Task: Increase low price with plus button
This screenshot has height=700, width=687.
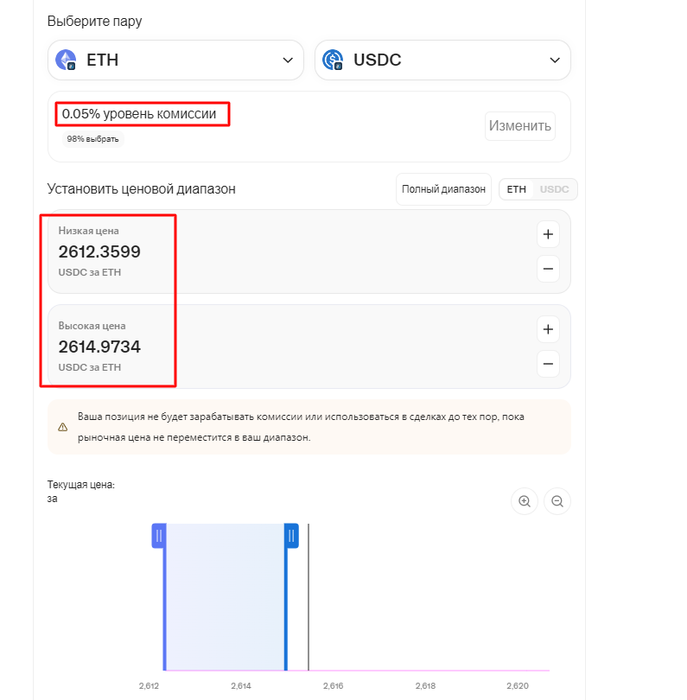Action: point(548,234)
